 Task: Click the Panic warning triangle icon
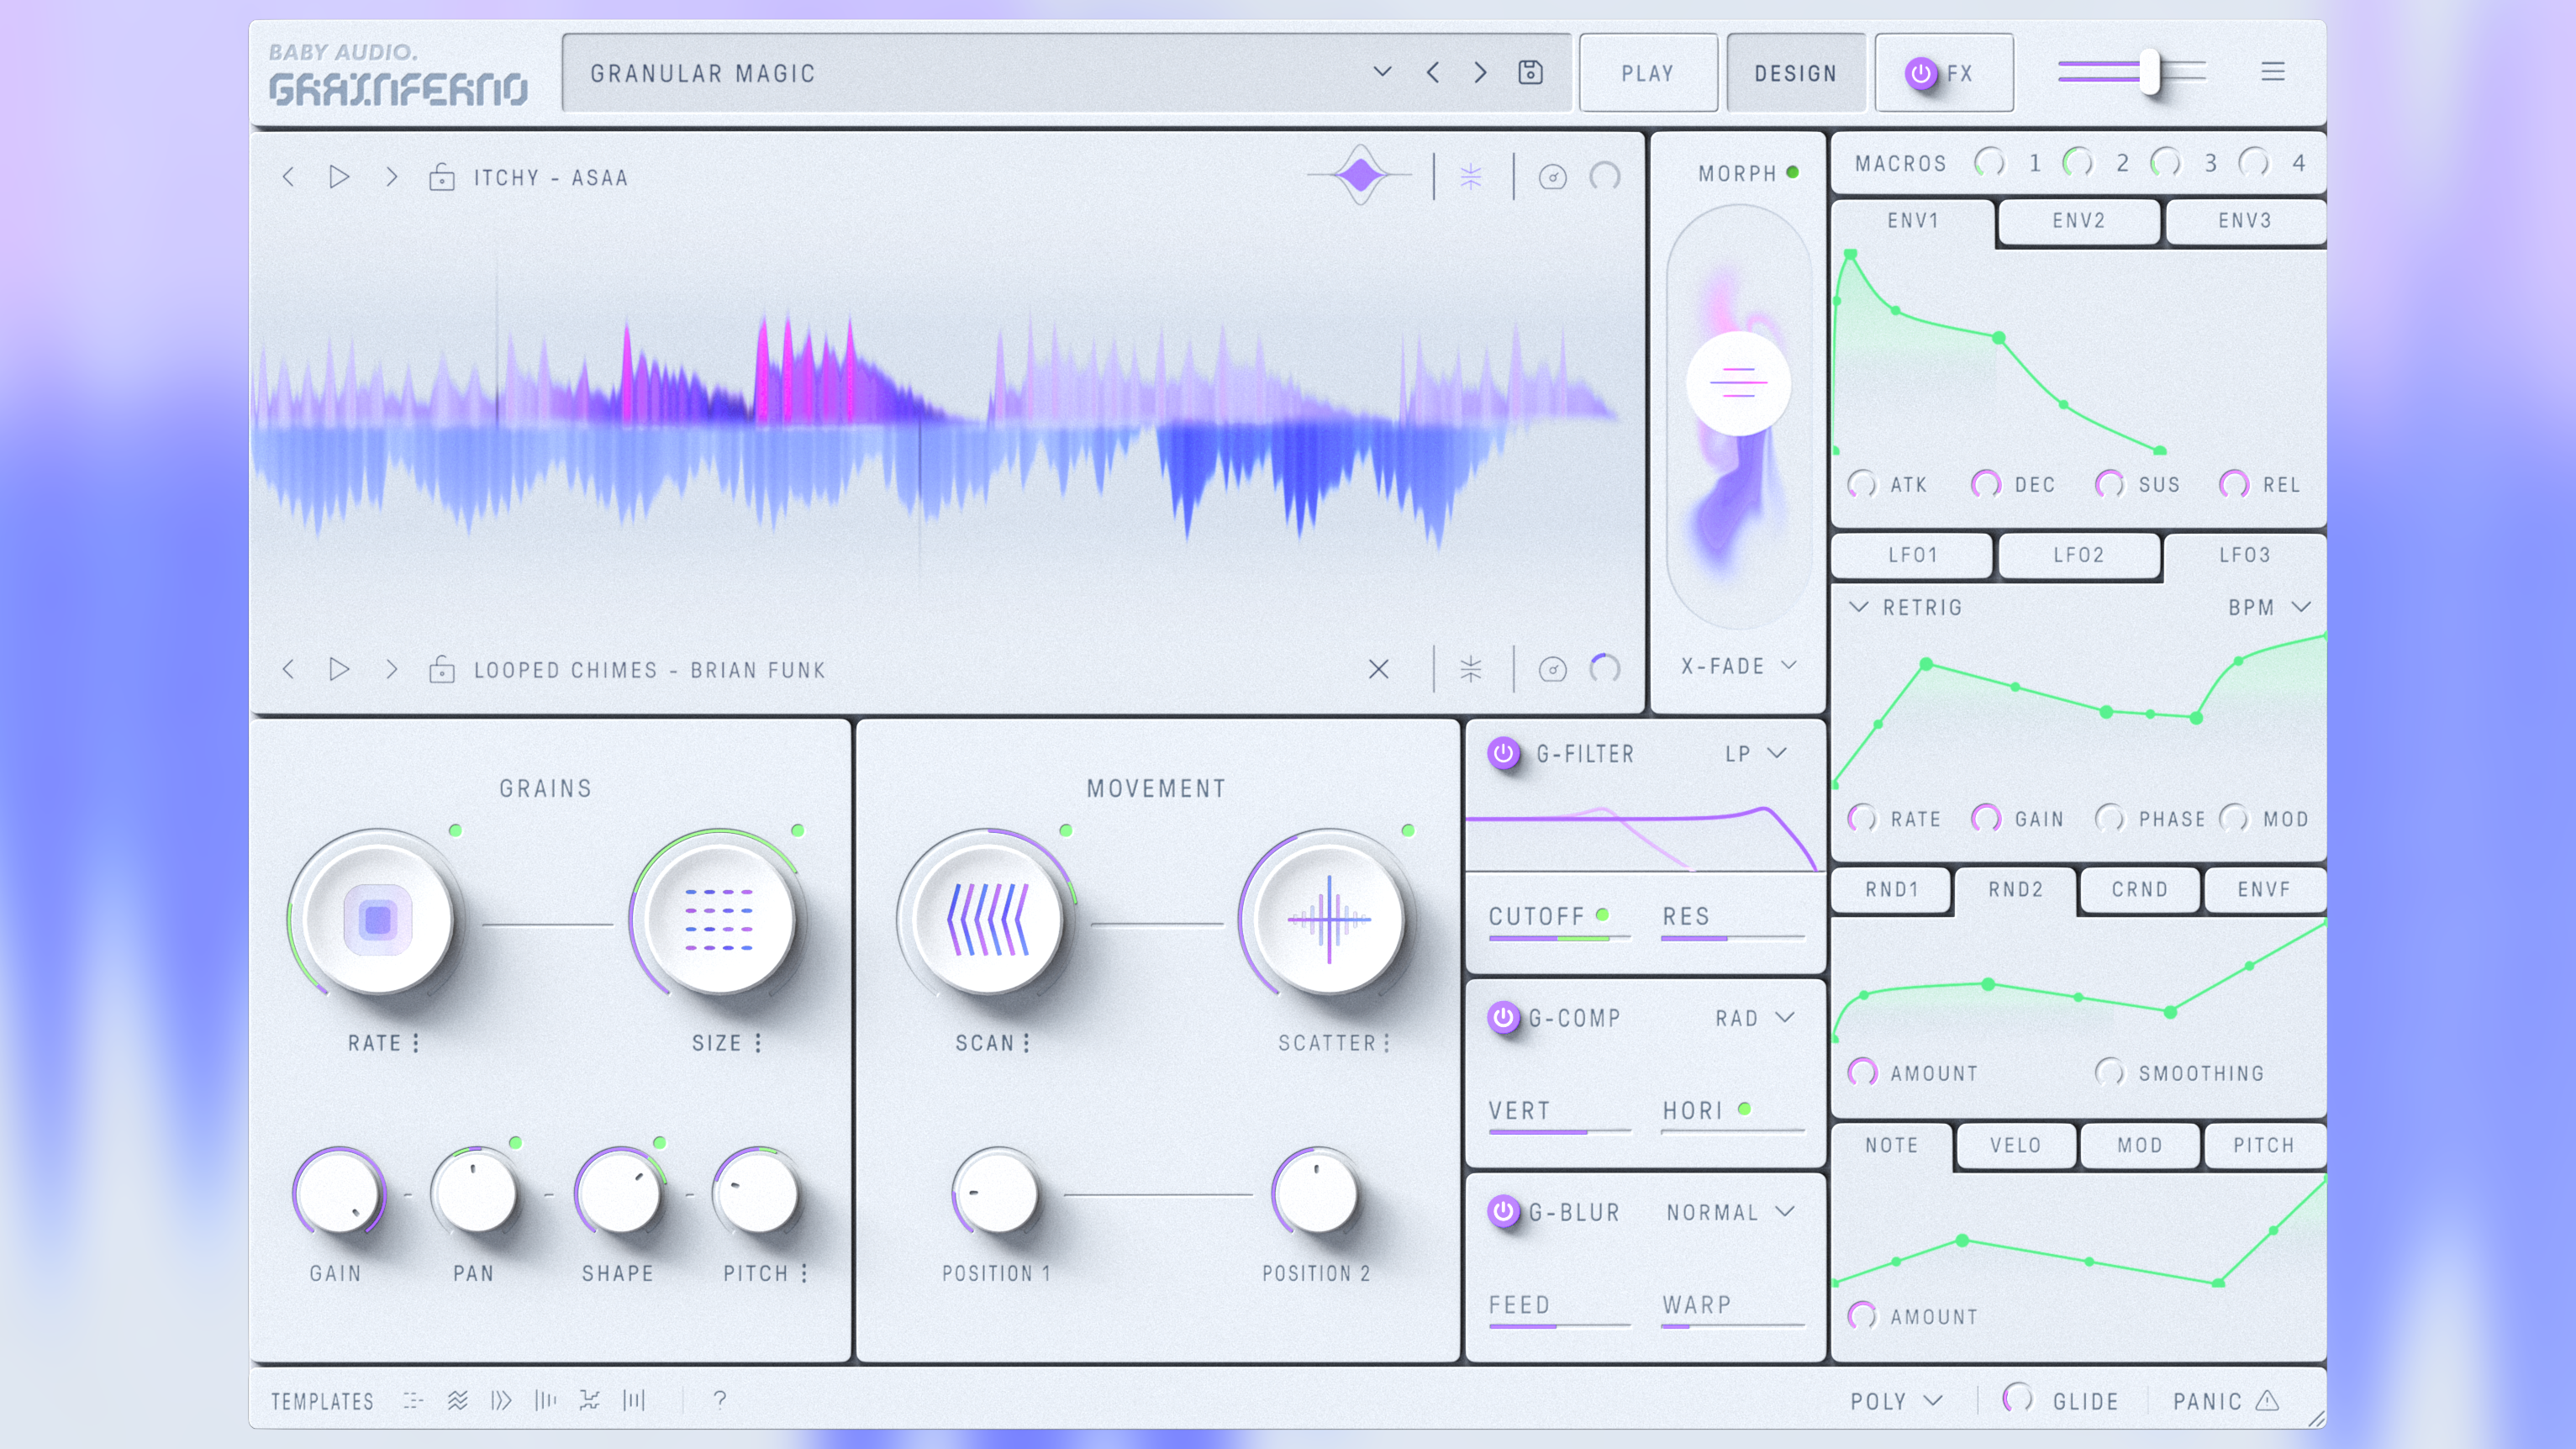(2267, 1400)
